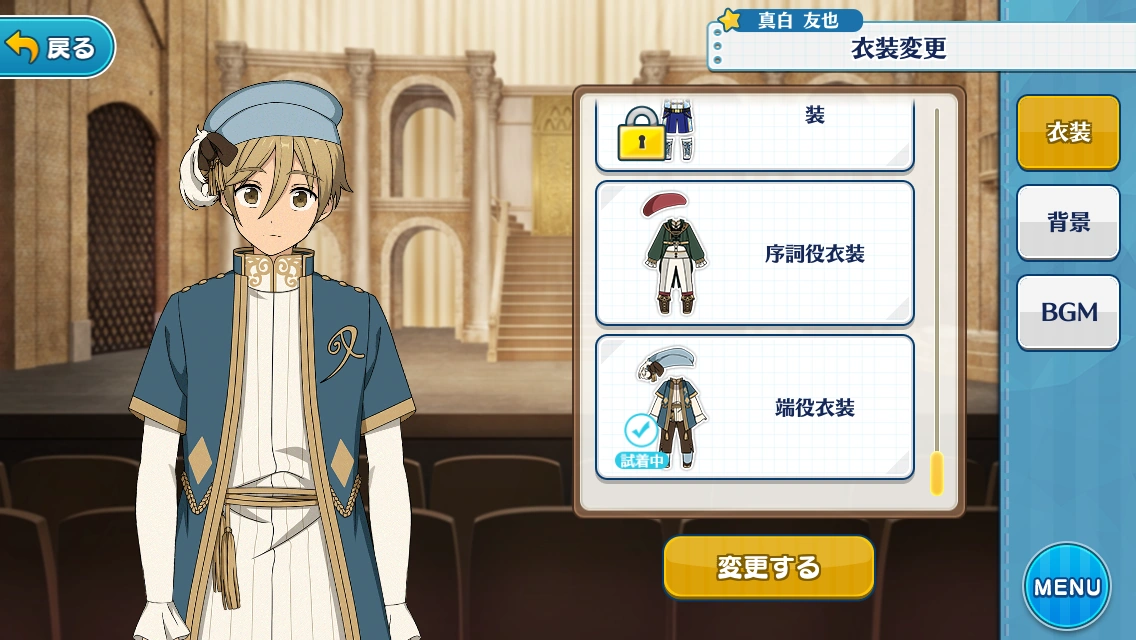Click the back arrow icon beside 戻る
The height and width of the screenshot is (640, 1136).
(x=22, y=46)
